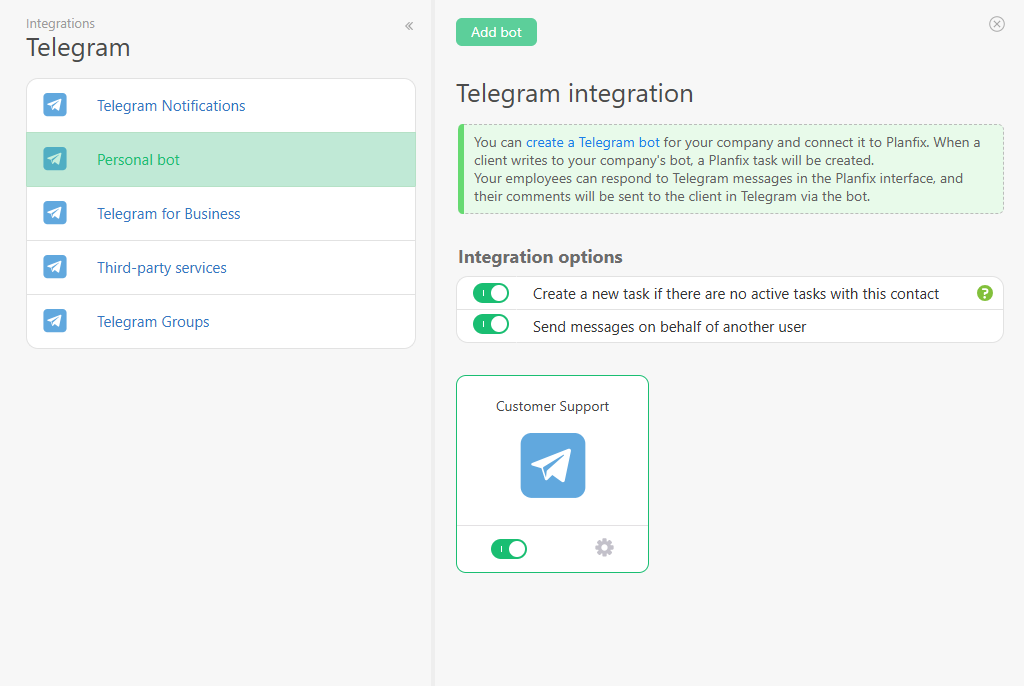Viewport: 1024px width, 686px height.
Task: Disable the Customer Support bot switch
Action: [509, 549]
